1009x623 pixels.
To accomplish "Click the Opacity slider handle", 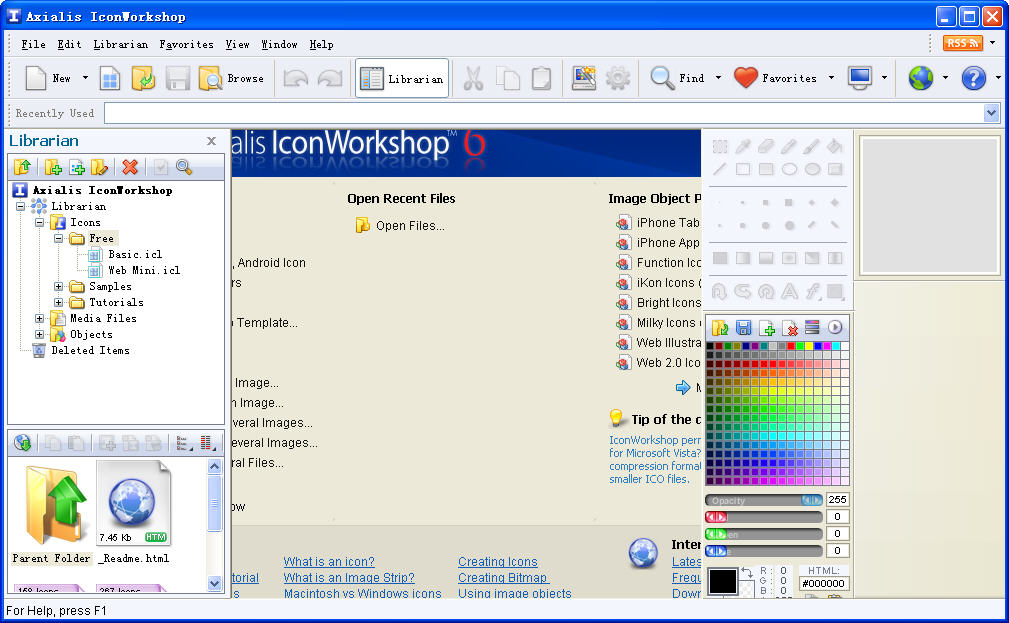I will point(812,500).
